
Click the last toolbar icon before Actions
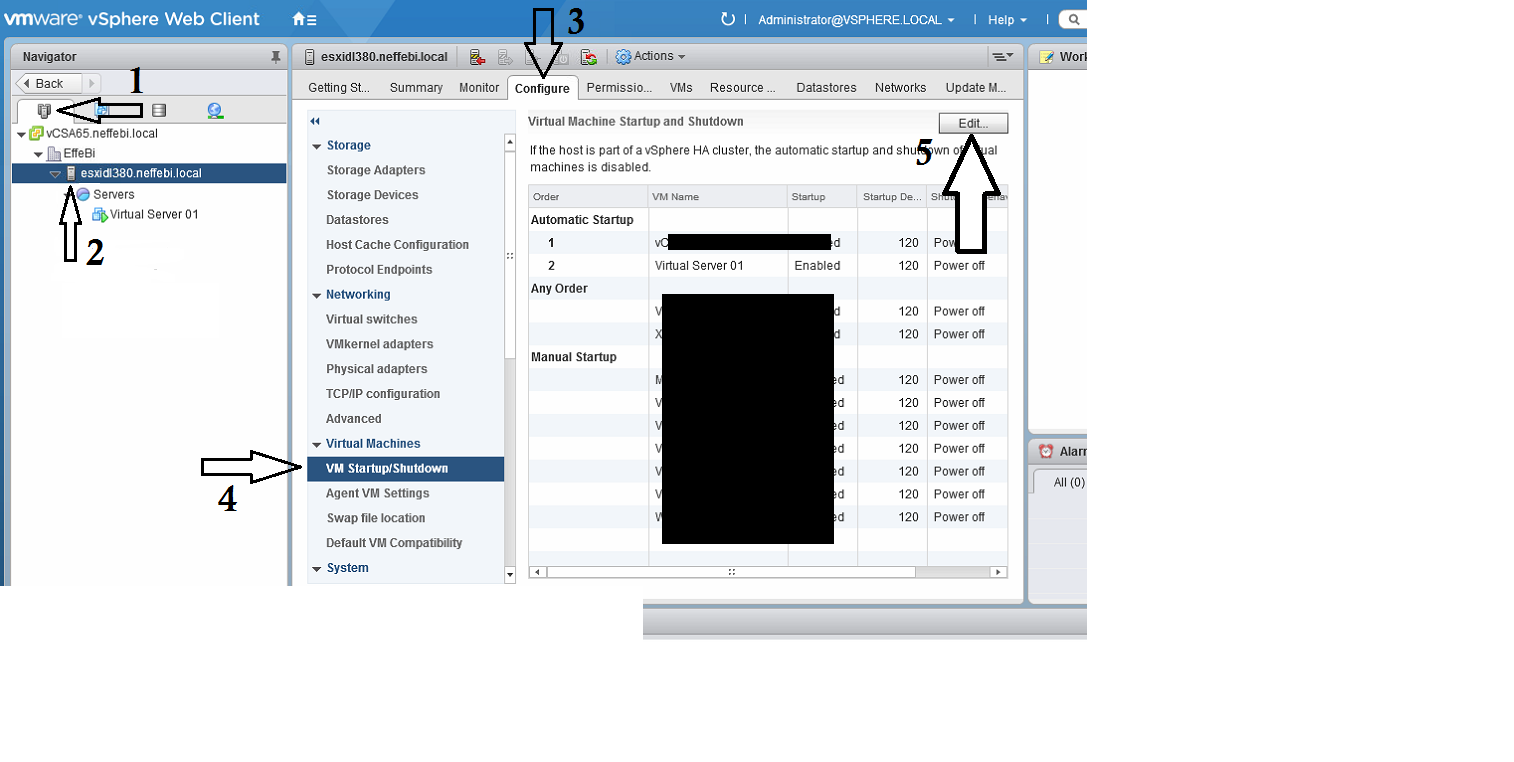coord(589,57)
